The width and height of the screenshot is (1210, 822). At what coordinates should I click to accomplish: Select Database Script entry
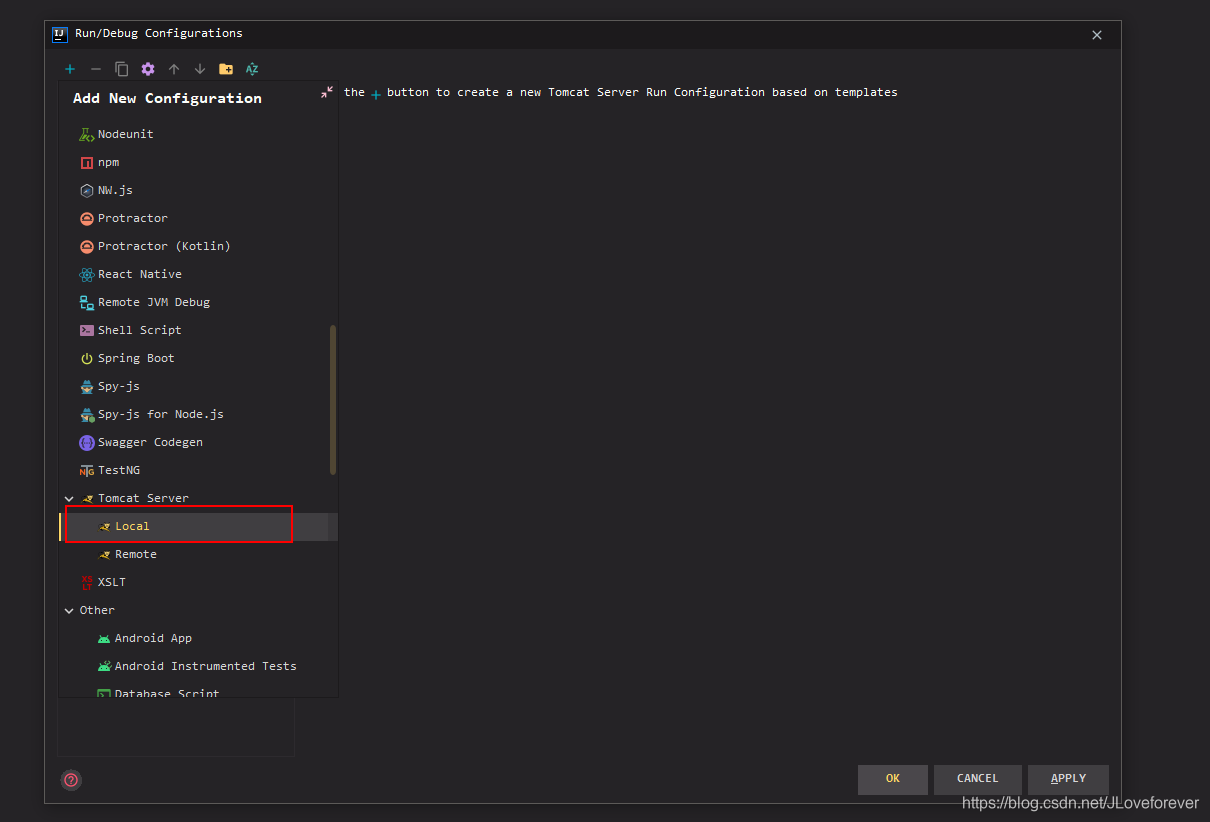[198, 691]
